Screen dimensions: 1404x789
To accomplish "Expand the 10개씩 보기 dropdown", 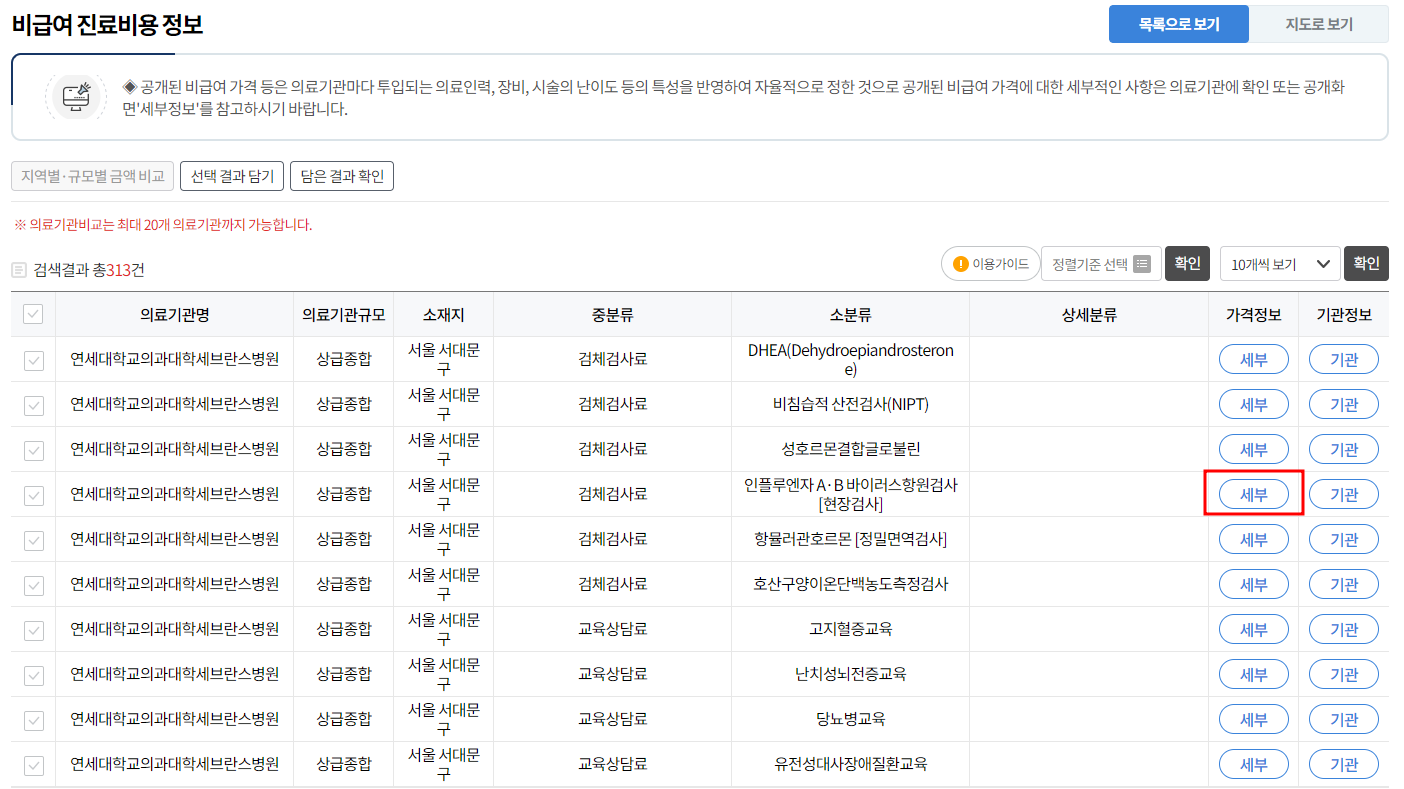I will (x=1280, y=264).
